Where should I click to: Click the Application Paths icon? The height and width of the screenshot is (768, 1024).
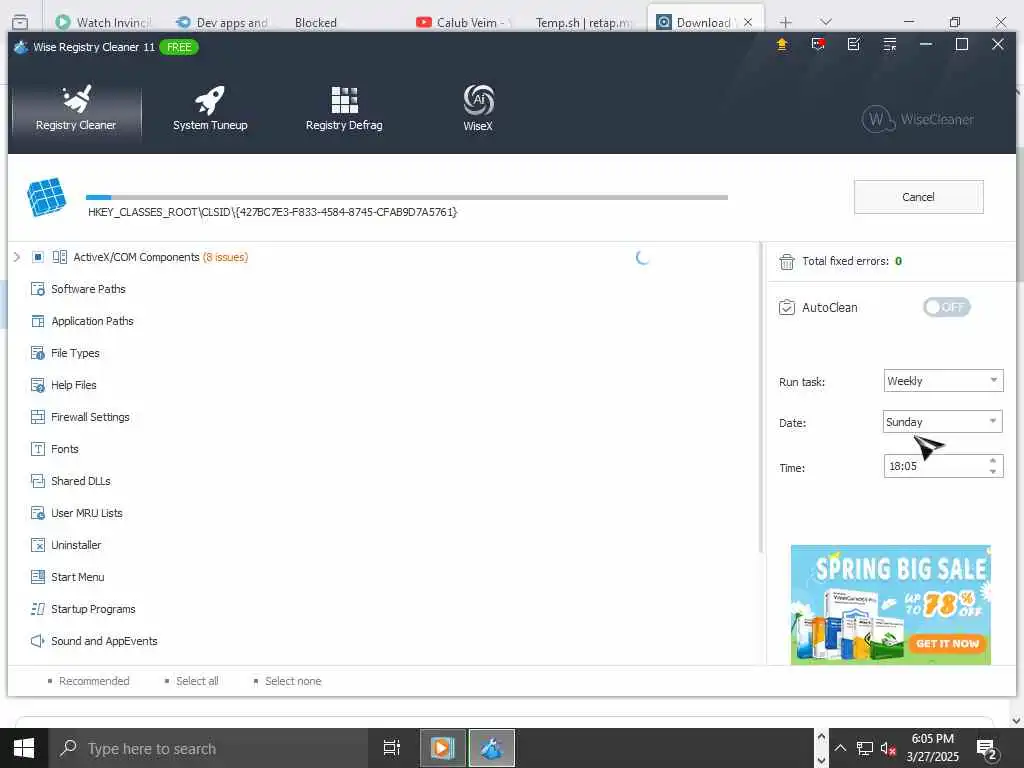click(38, 321)
